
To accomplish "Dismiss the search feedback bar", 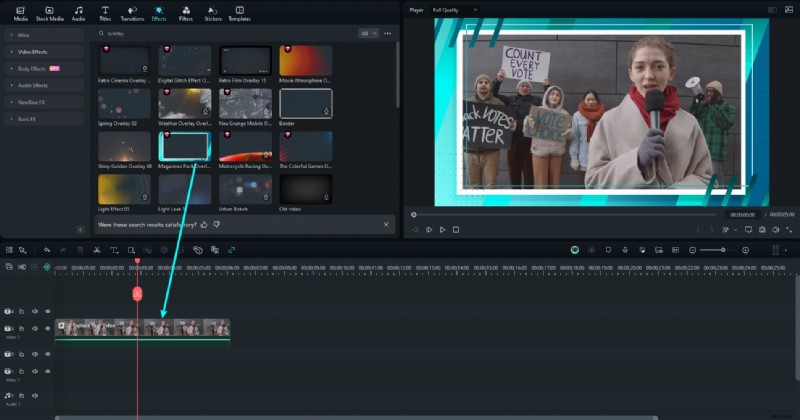I will click(386, 225).
